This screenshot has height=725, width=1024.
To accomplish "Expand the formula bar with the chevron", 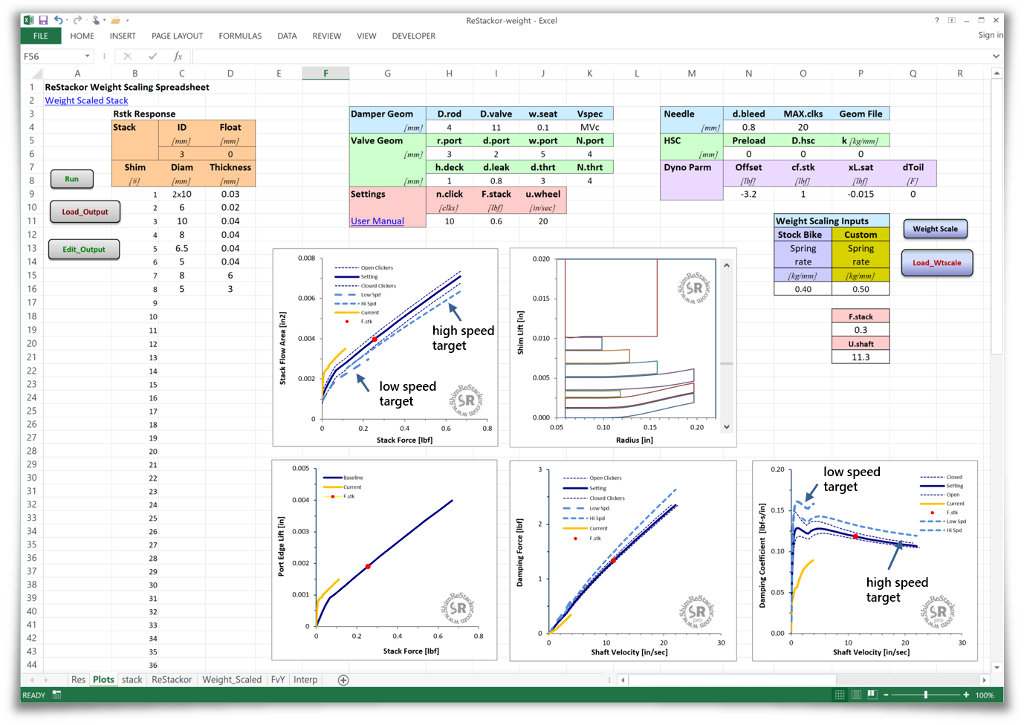I will pyautogui.click(x=996, y=56).
